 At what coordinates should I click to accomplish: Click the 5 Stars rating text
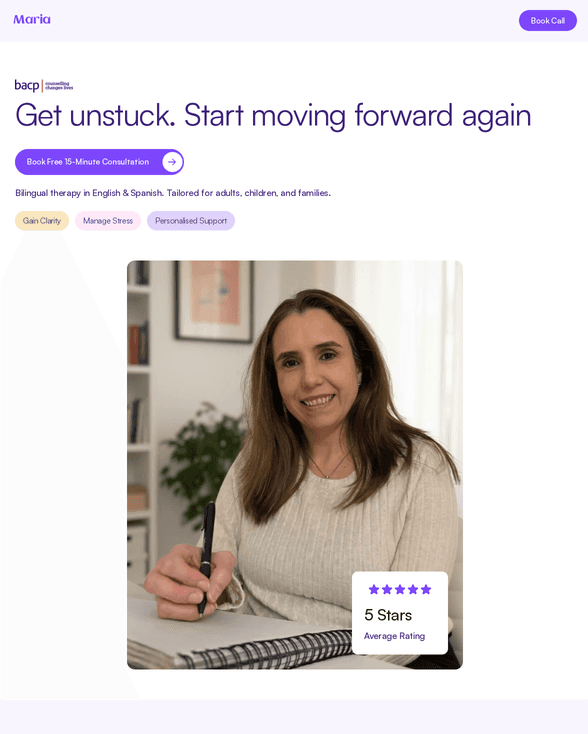coord(388,615)
